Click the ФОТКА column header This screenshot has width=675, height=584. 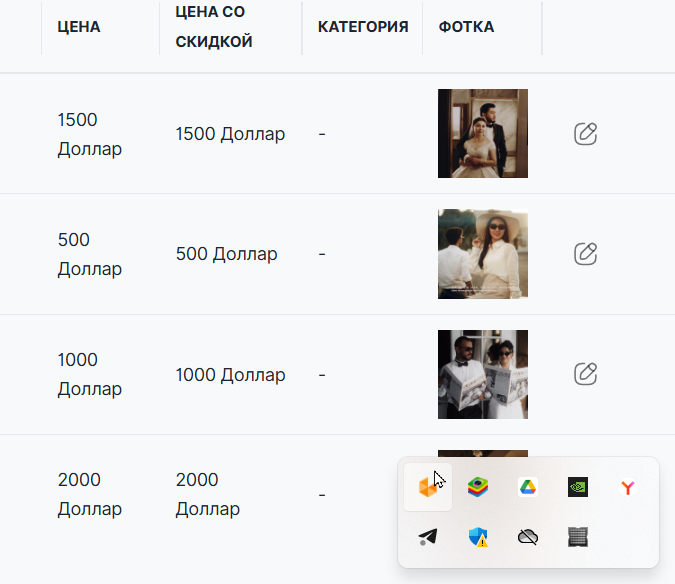click(466, 27)
